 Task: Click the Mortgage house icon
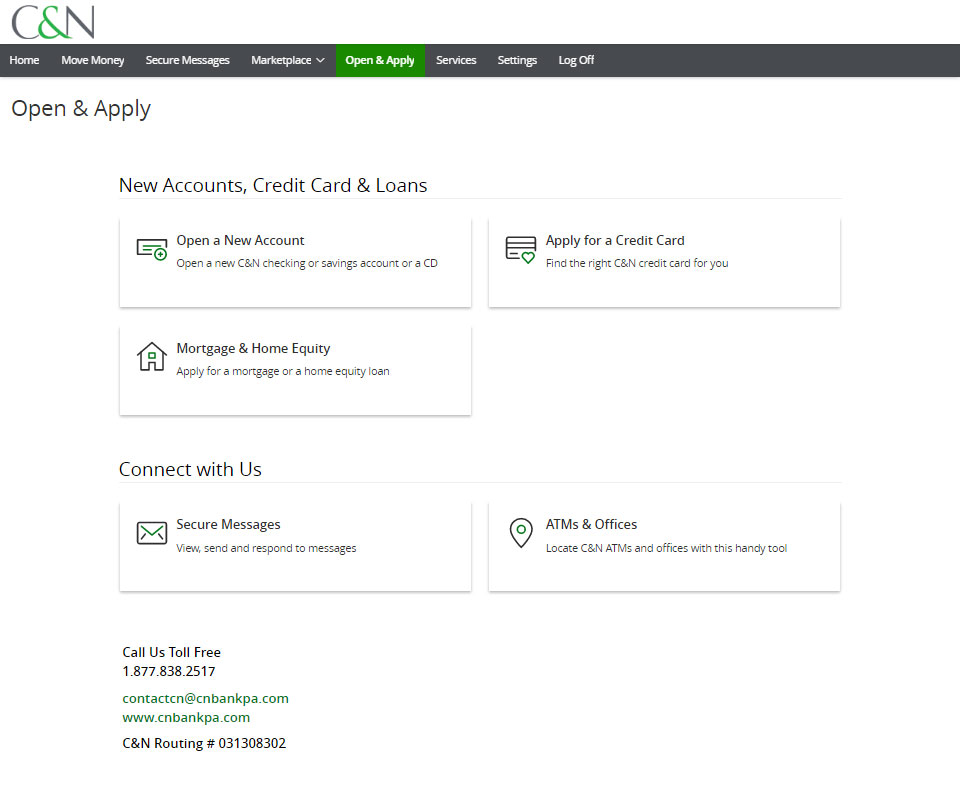(152, 356)
